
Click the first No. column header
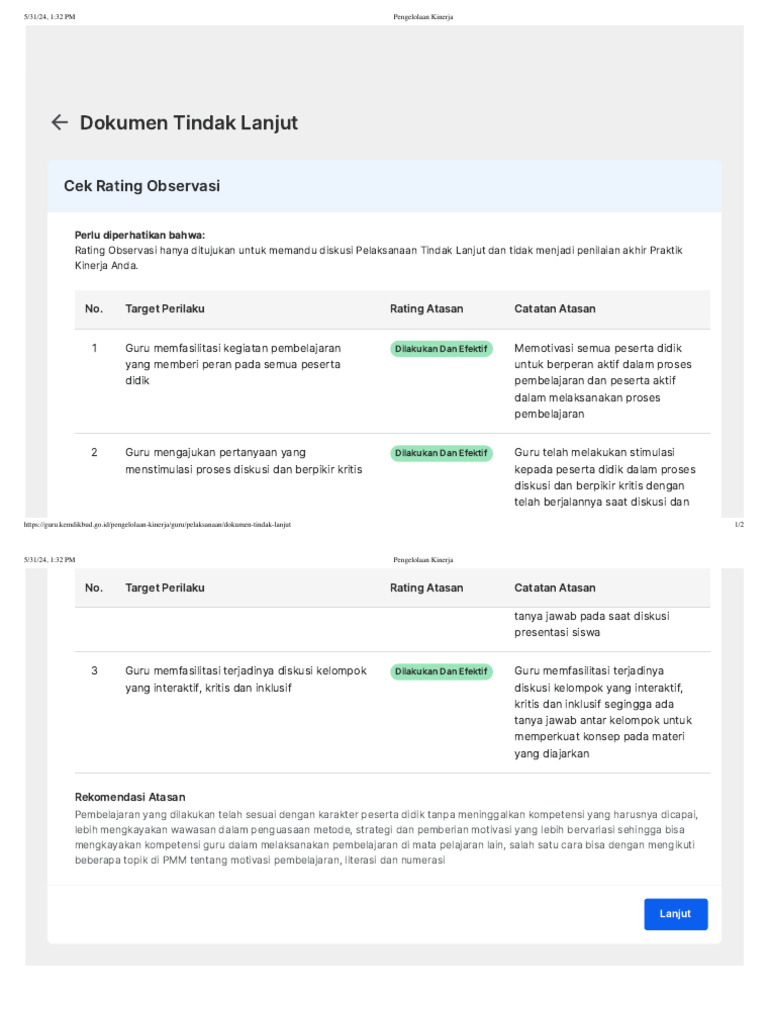(x=94, y=309)
